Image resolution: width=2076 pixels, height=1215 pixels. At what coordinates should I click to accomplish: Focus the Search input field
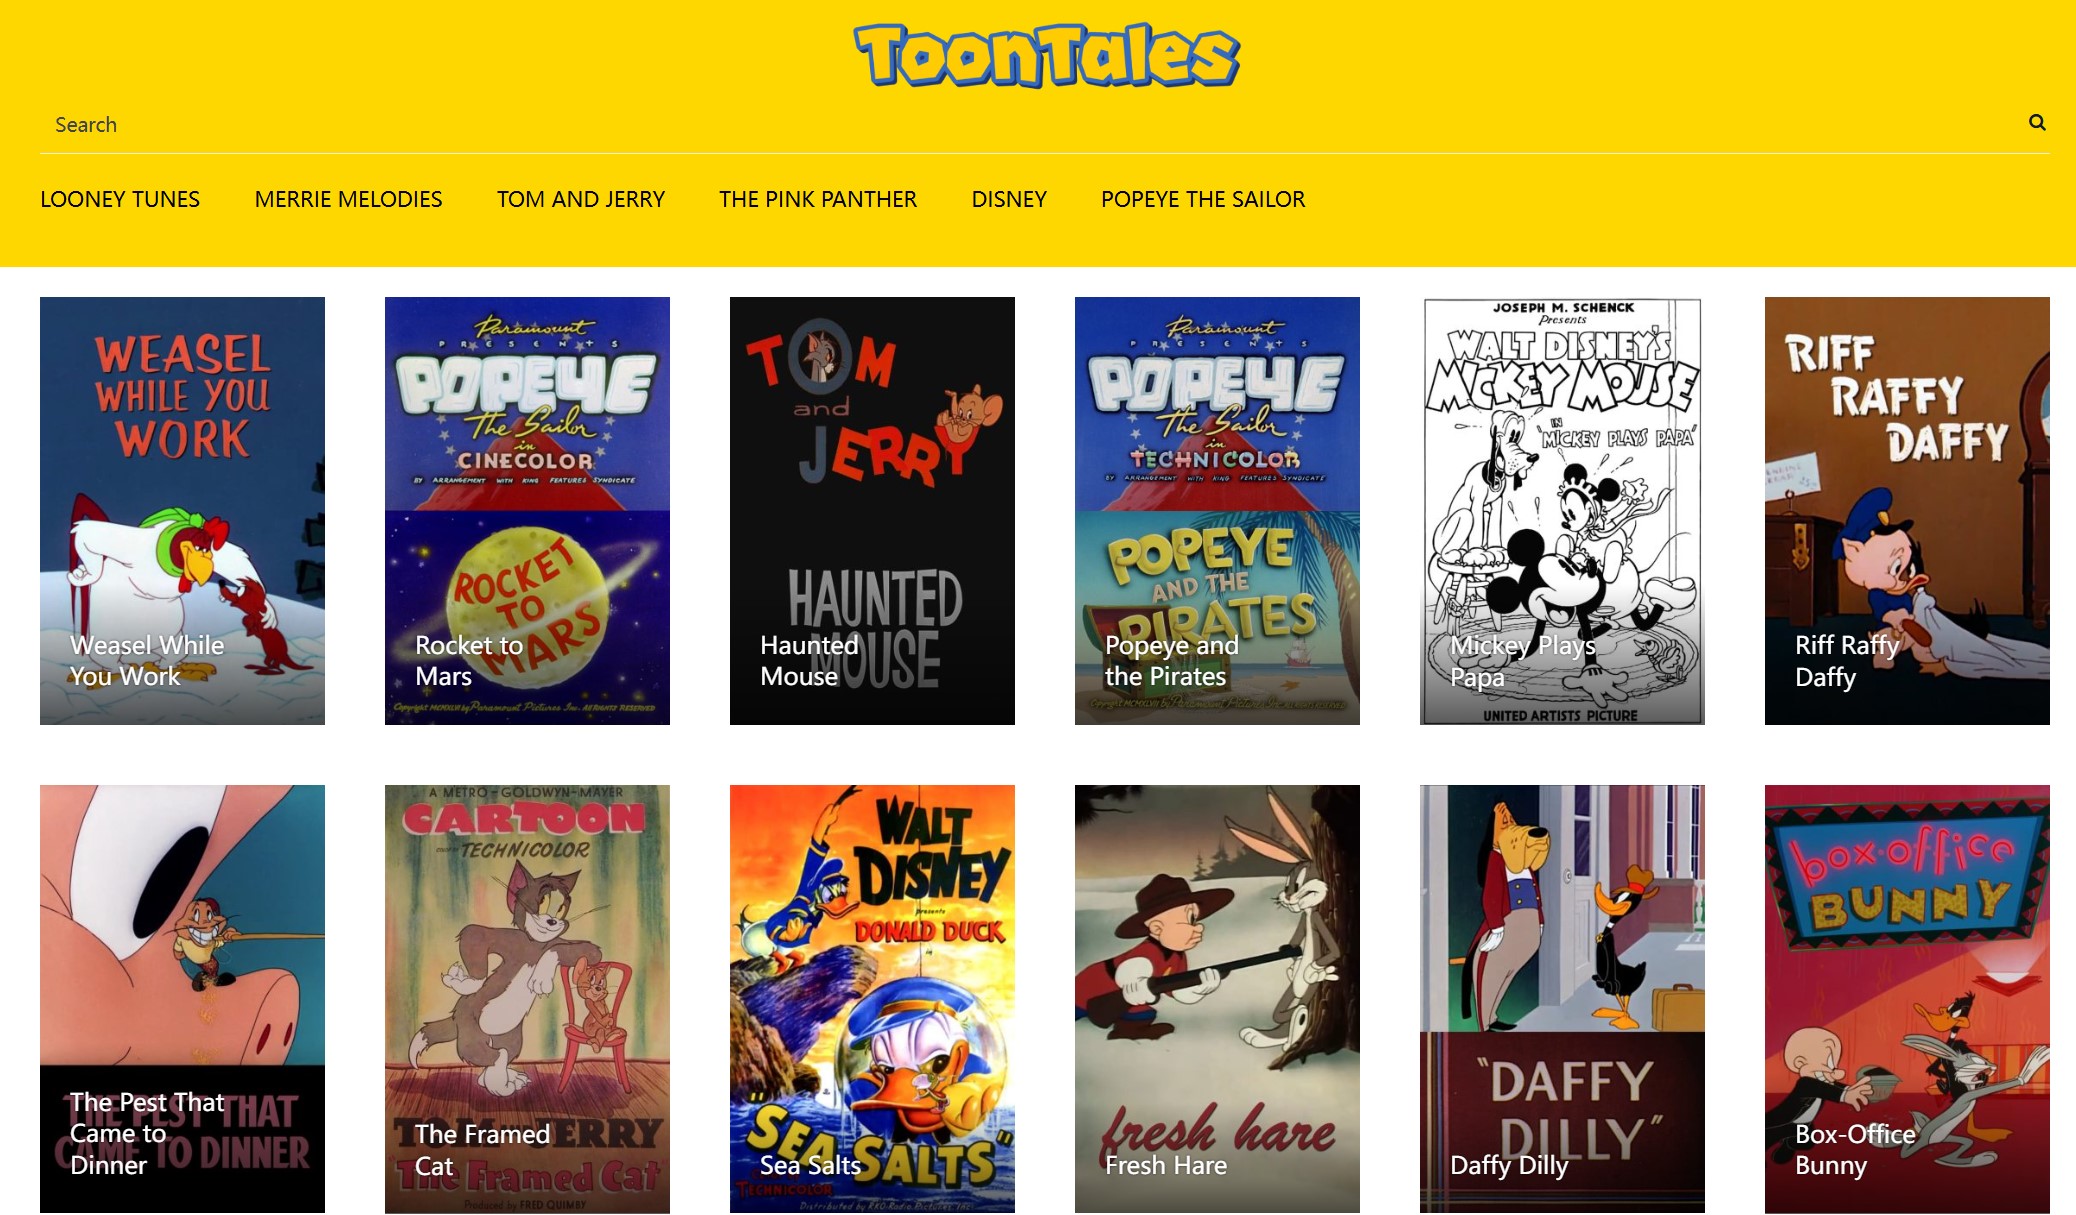pyautogui.click(x=1030, y=125)
